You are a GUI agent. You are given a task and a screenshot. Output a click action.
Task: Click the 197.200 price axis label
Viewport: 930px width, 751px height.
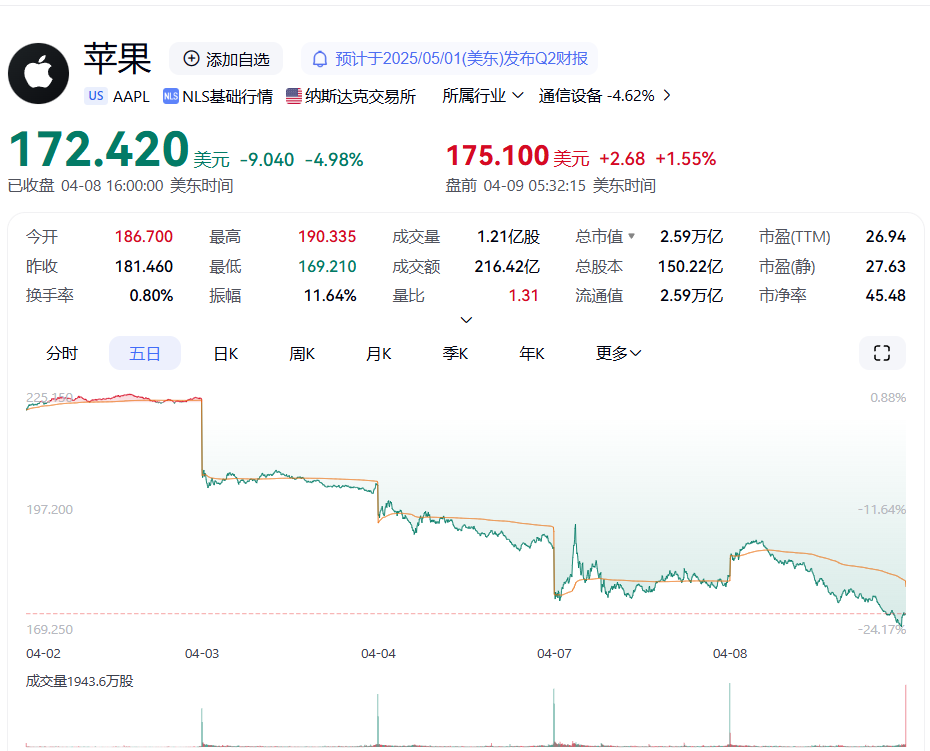[49, 510]
